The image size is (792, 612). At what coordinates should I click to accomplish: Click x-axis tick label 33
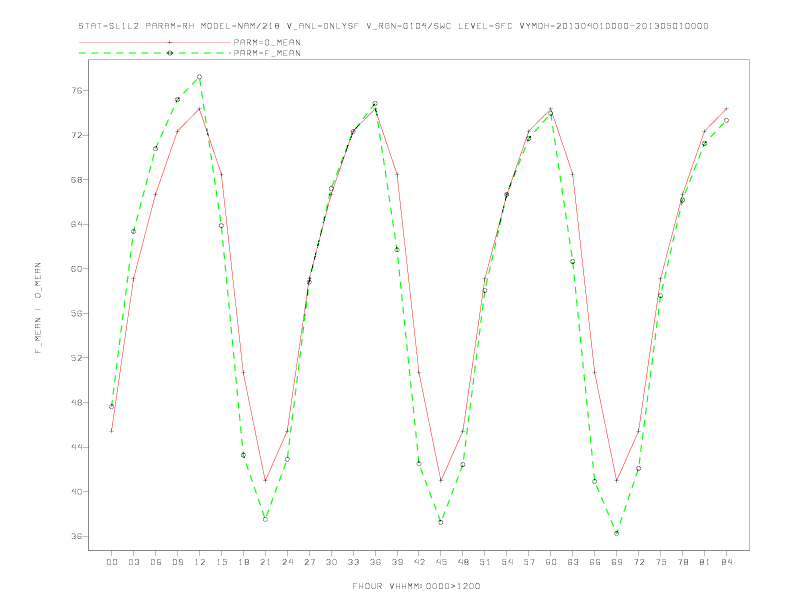(x=353, y=562)
